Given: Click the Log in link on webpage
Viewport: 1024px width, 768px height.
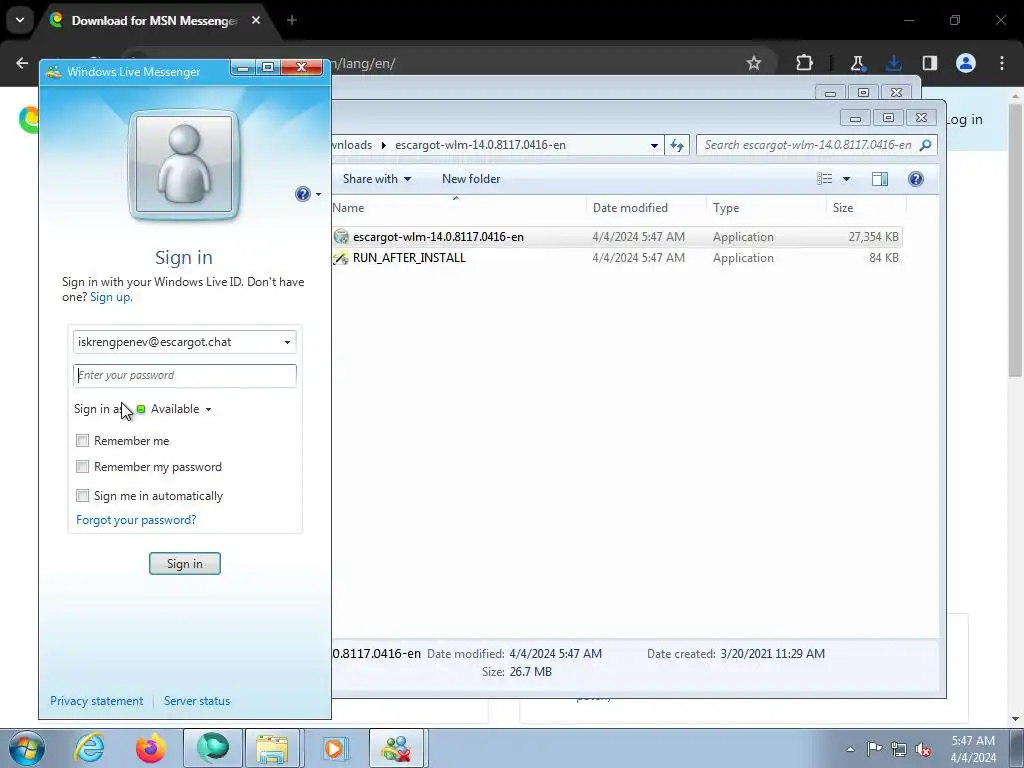Looking at the screenshot, I should 963,120.
